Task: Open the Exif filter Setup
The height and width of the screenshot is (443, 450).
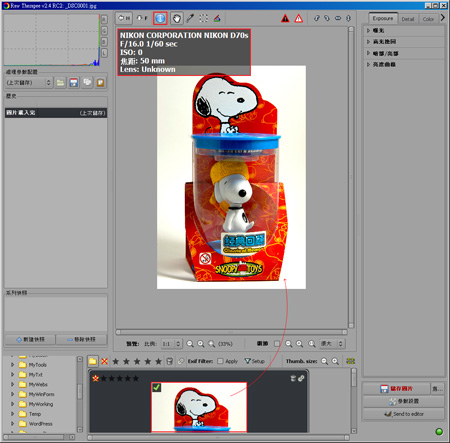Action: click(254, 361)
